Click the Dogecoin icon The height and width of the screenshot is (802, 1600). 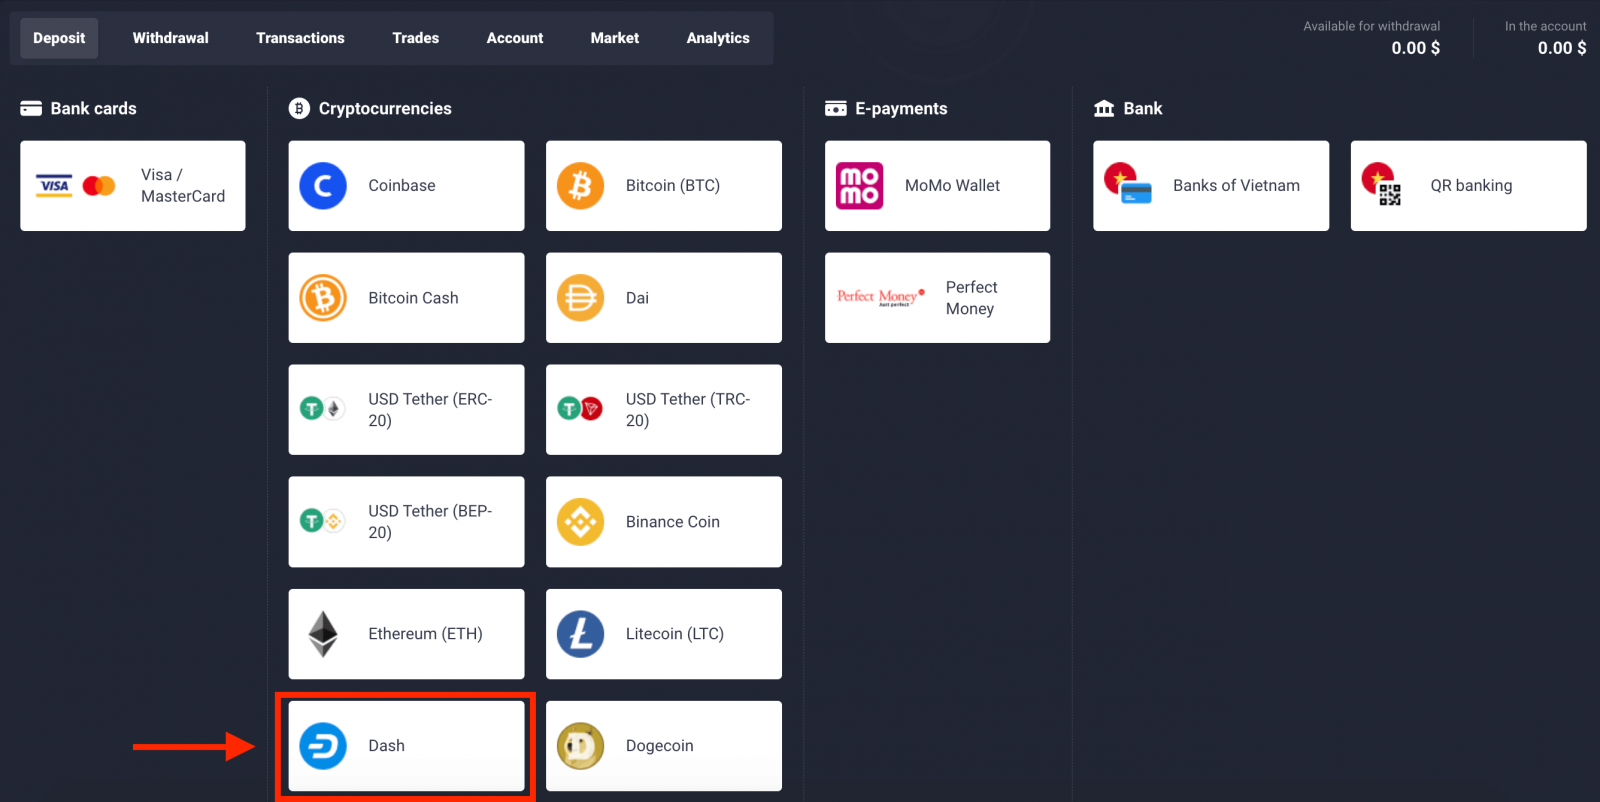click(x=581, y=746)
